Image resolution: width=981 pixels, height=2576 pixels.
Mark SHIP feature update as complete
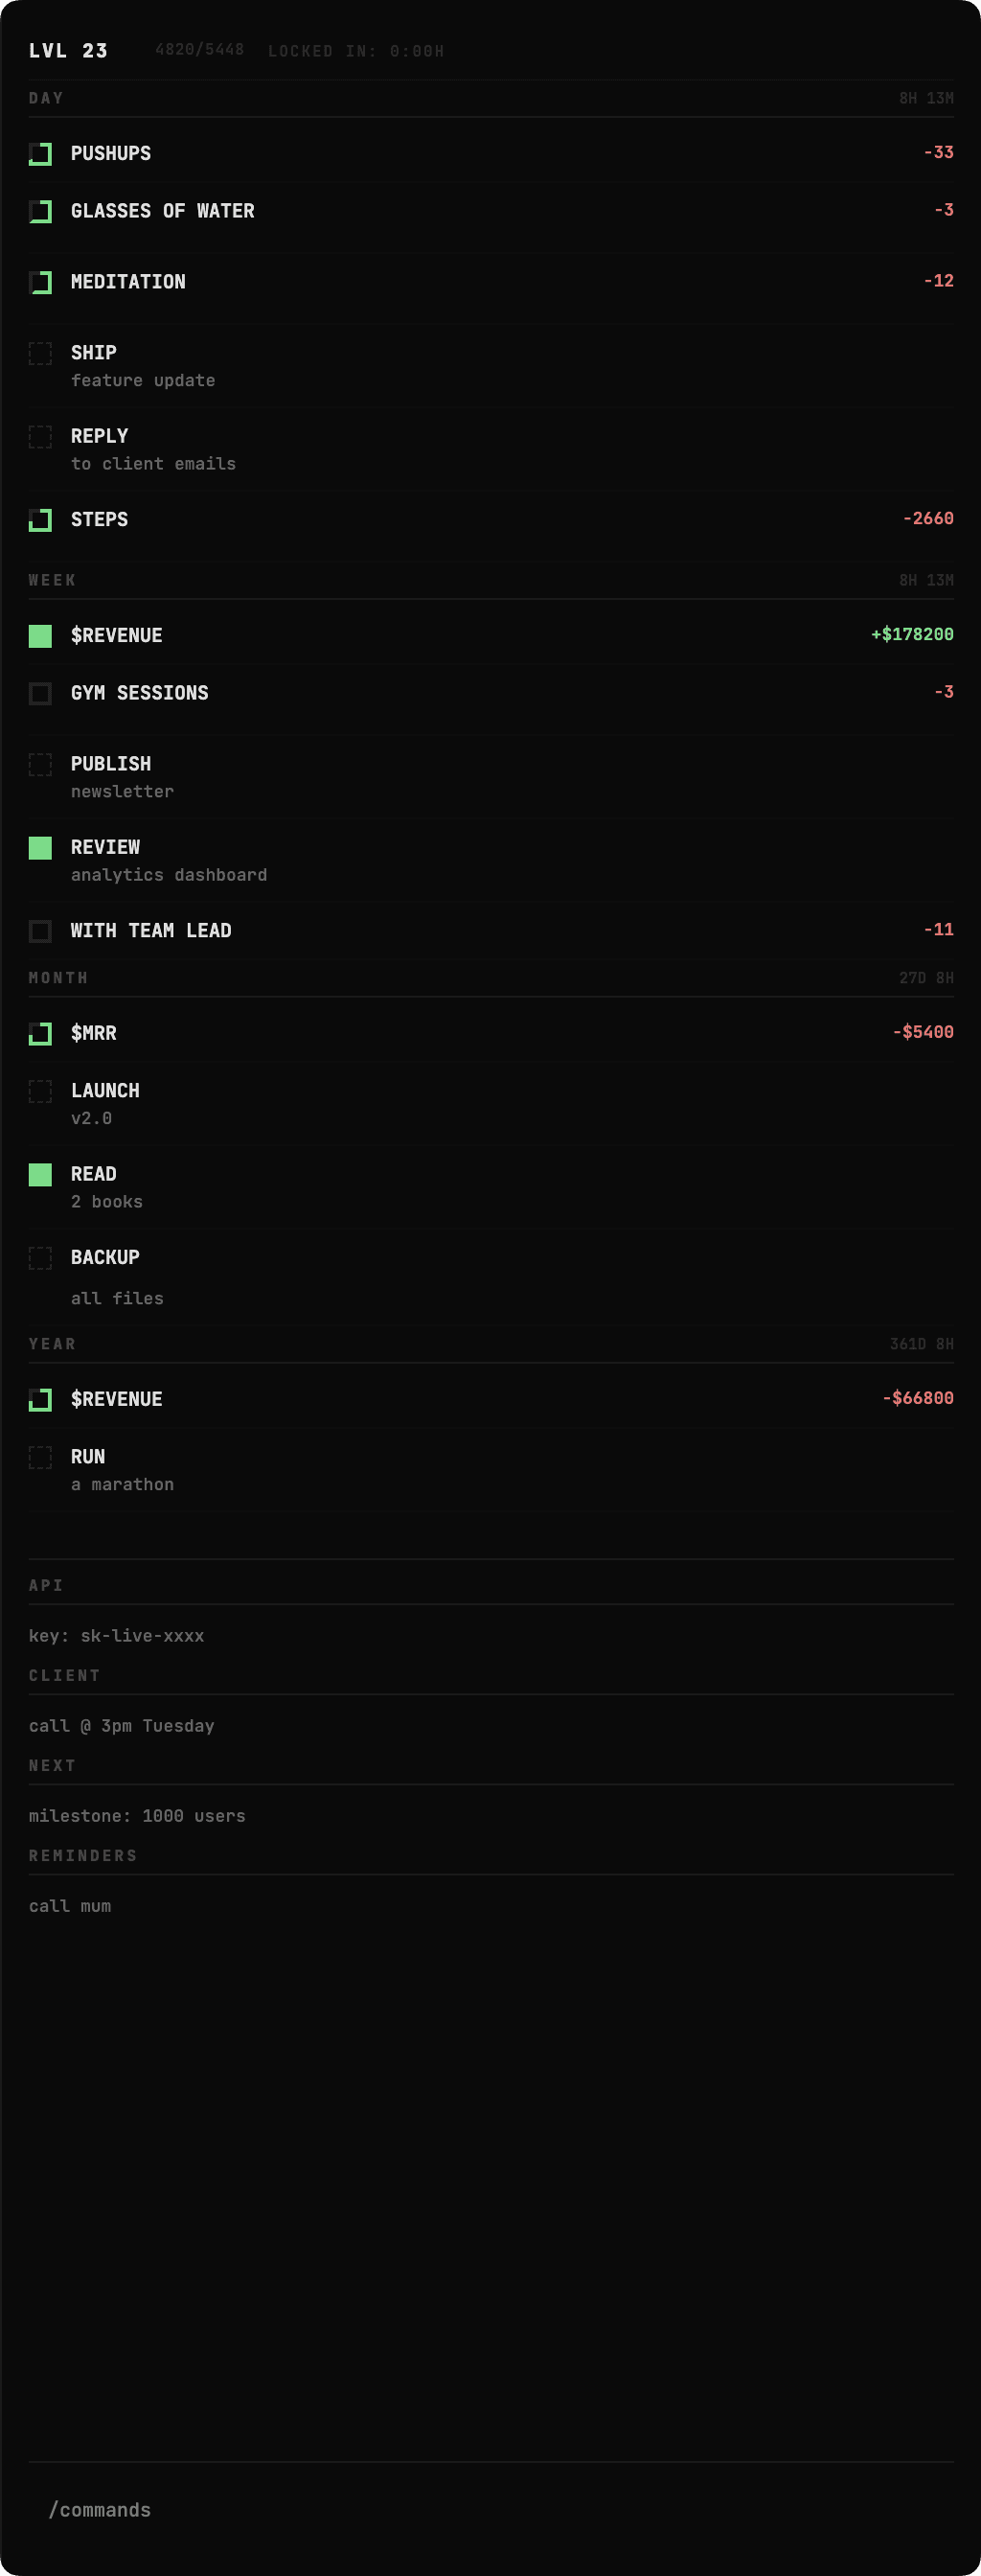coord(41,354)
